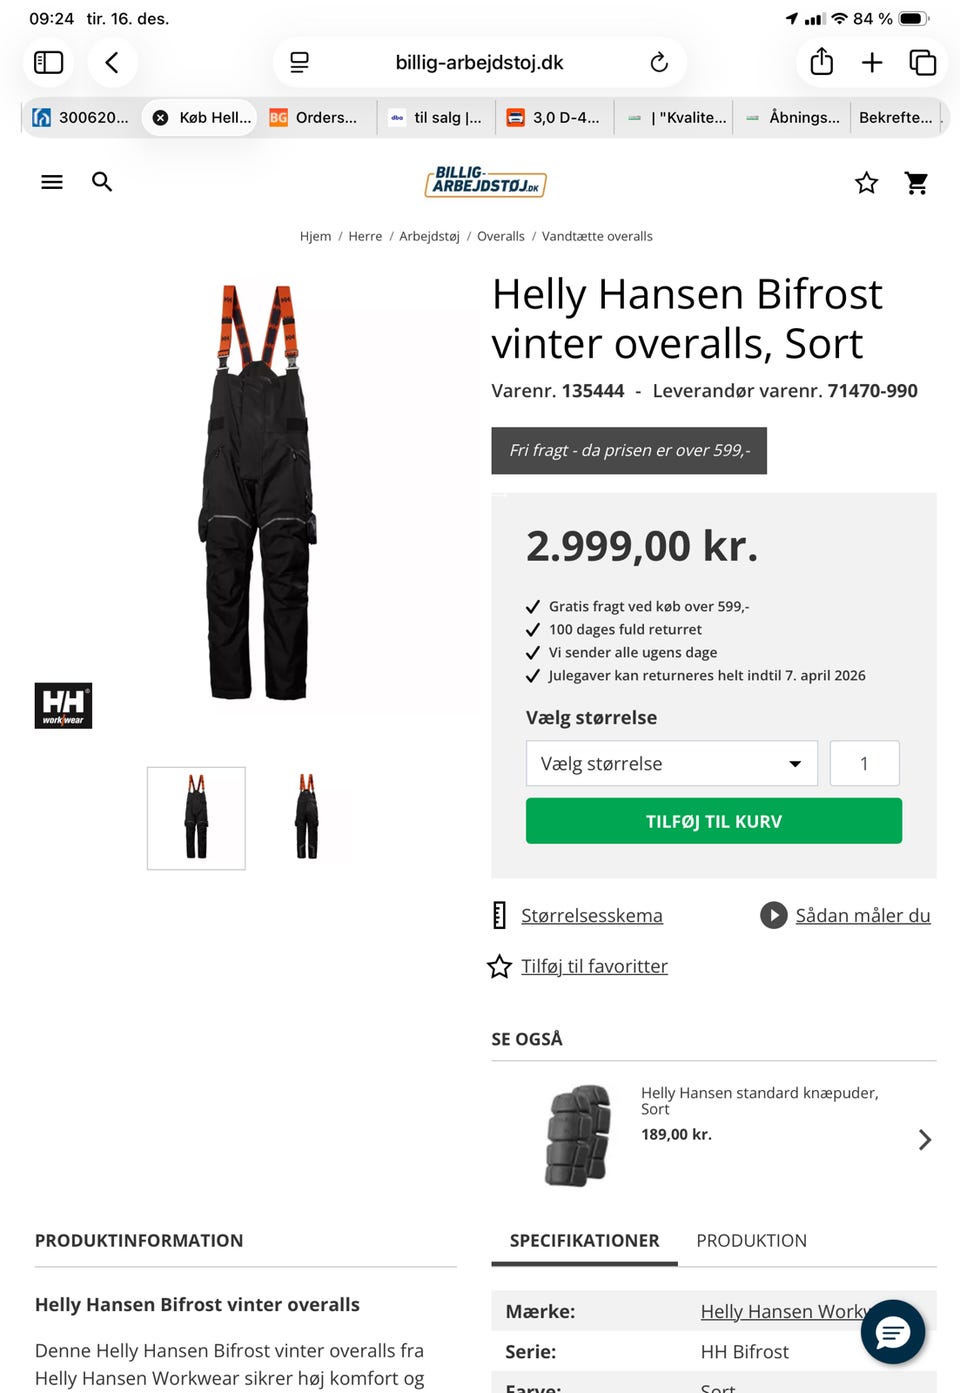Viewport: 960px width, 1393px height.
Task: Open the hamburger navigation menu
Action: [x=52, y=182]
